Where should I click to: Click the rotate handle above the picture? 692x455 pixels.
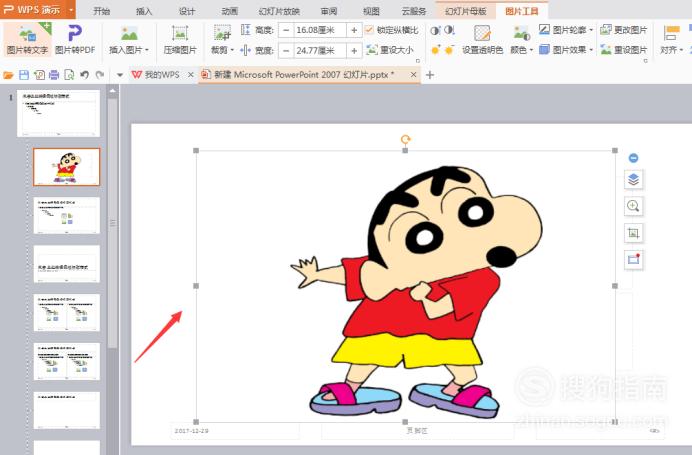(x=405, y=140)
